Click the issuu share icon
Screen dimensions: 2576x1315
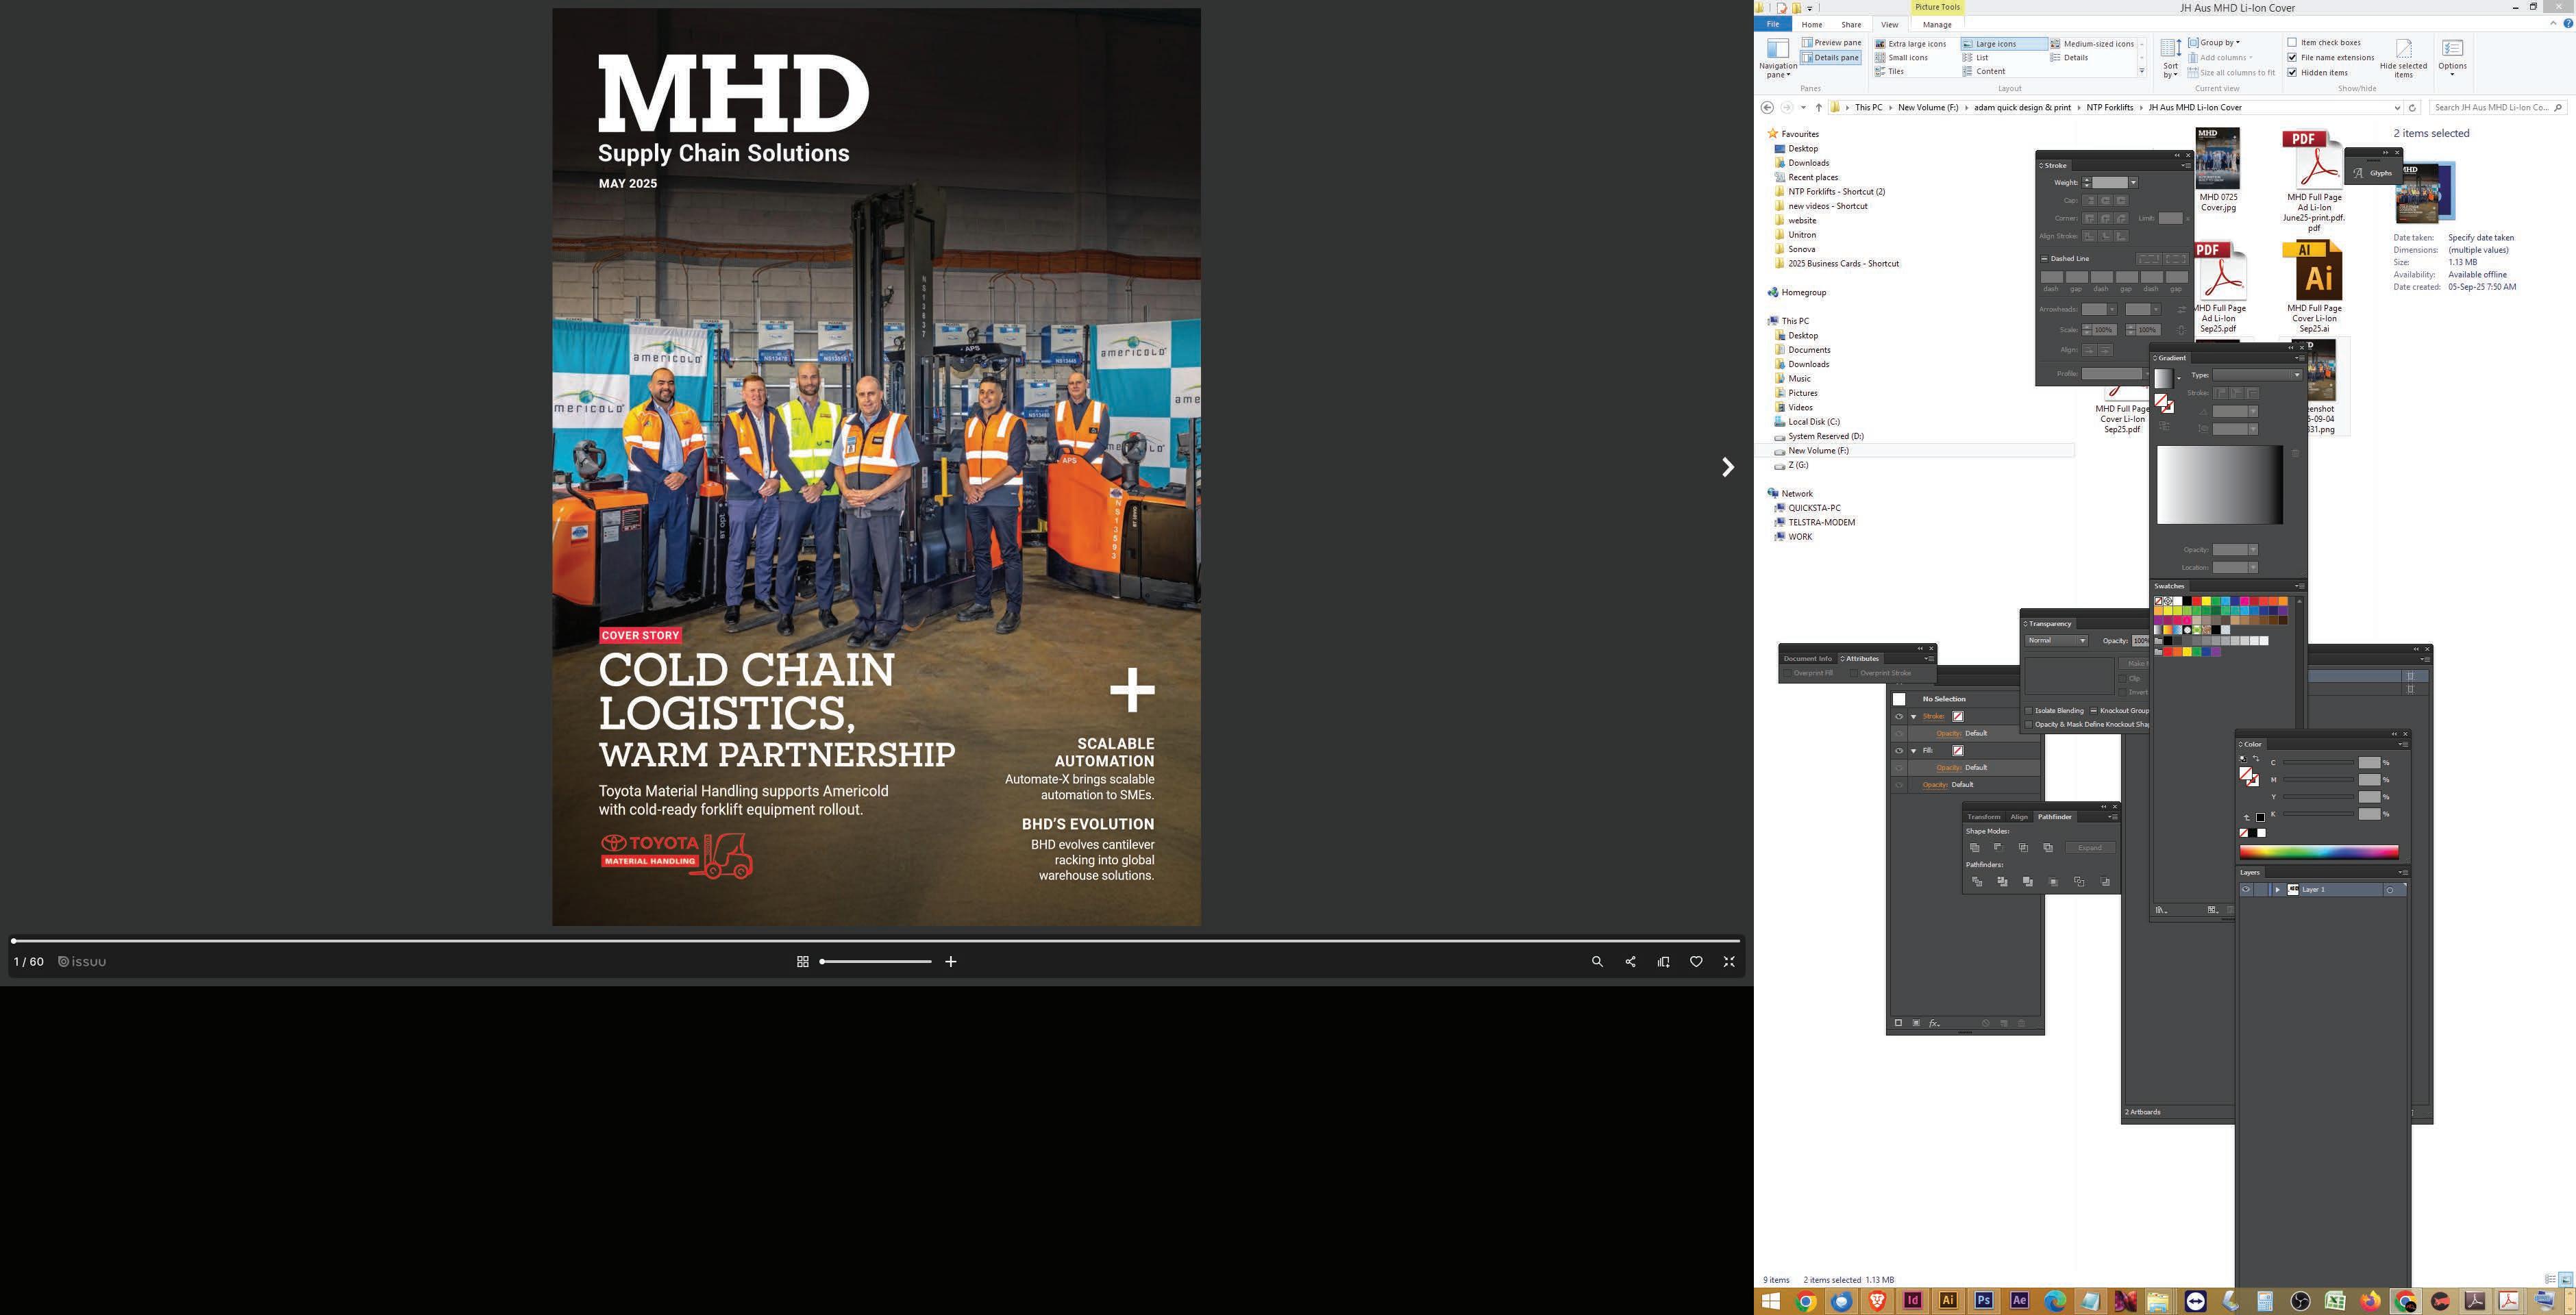[1630, 962]
